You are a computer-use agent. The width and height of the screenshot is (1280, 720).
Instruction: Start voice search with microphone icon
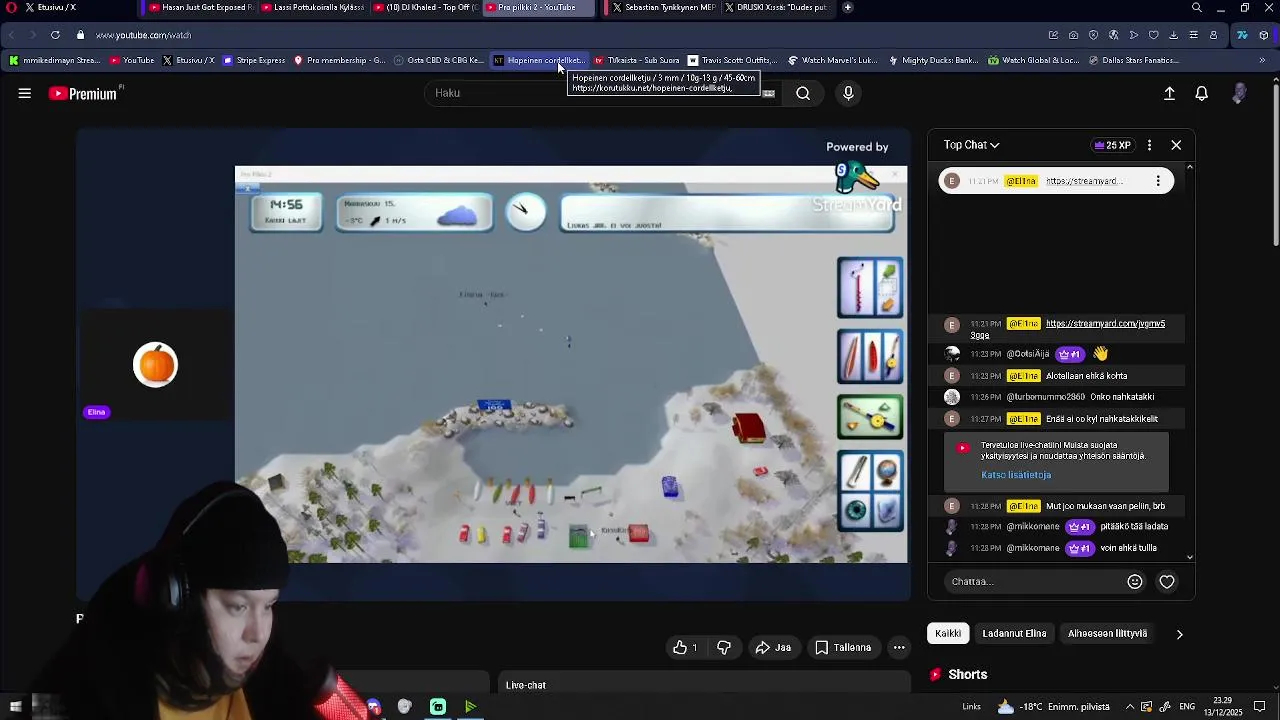click(x=848, y=93)
